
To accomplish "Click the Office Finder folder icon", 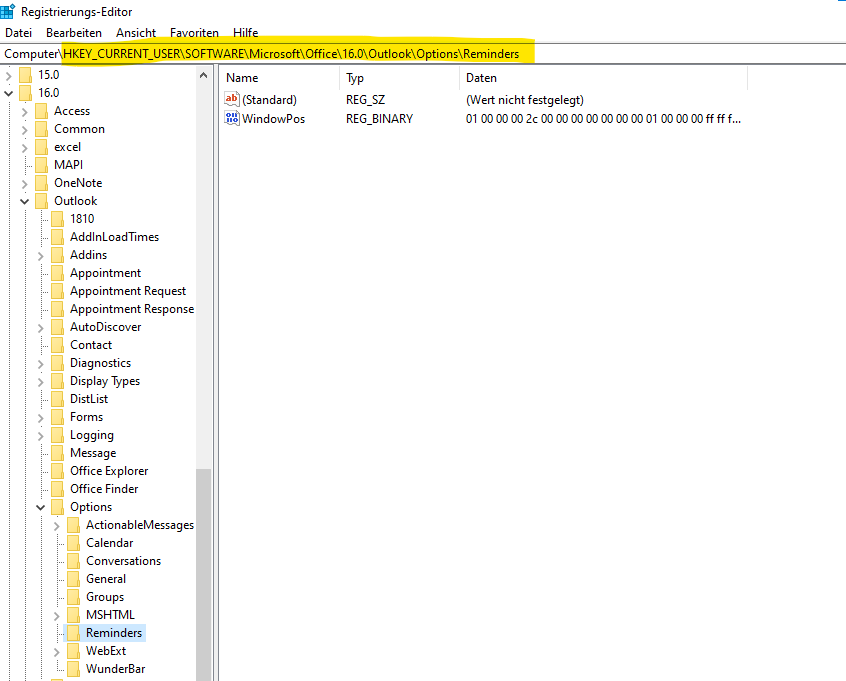I will [x=58, y=489].
